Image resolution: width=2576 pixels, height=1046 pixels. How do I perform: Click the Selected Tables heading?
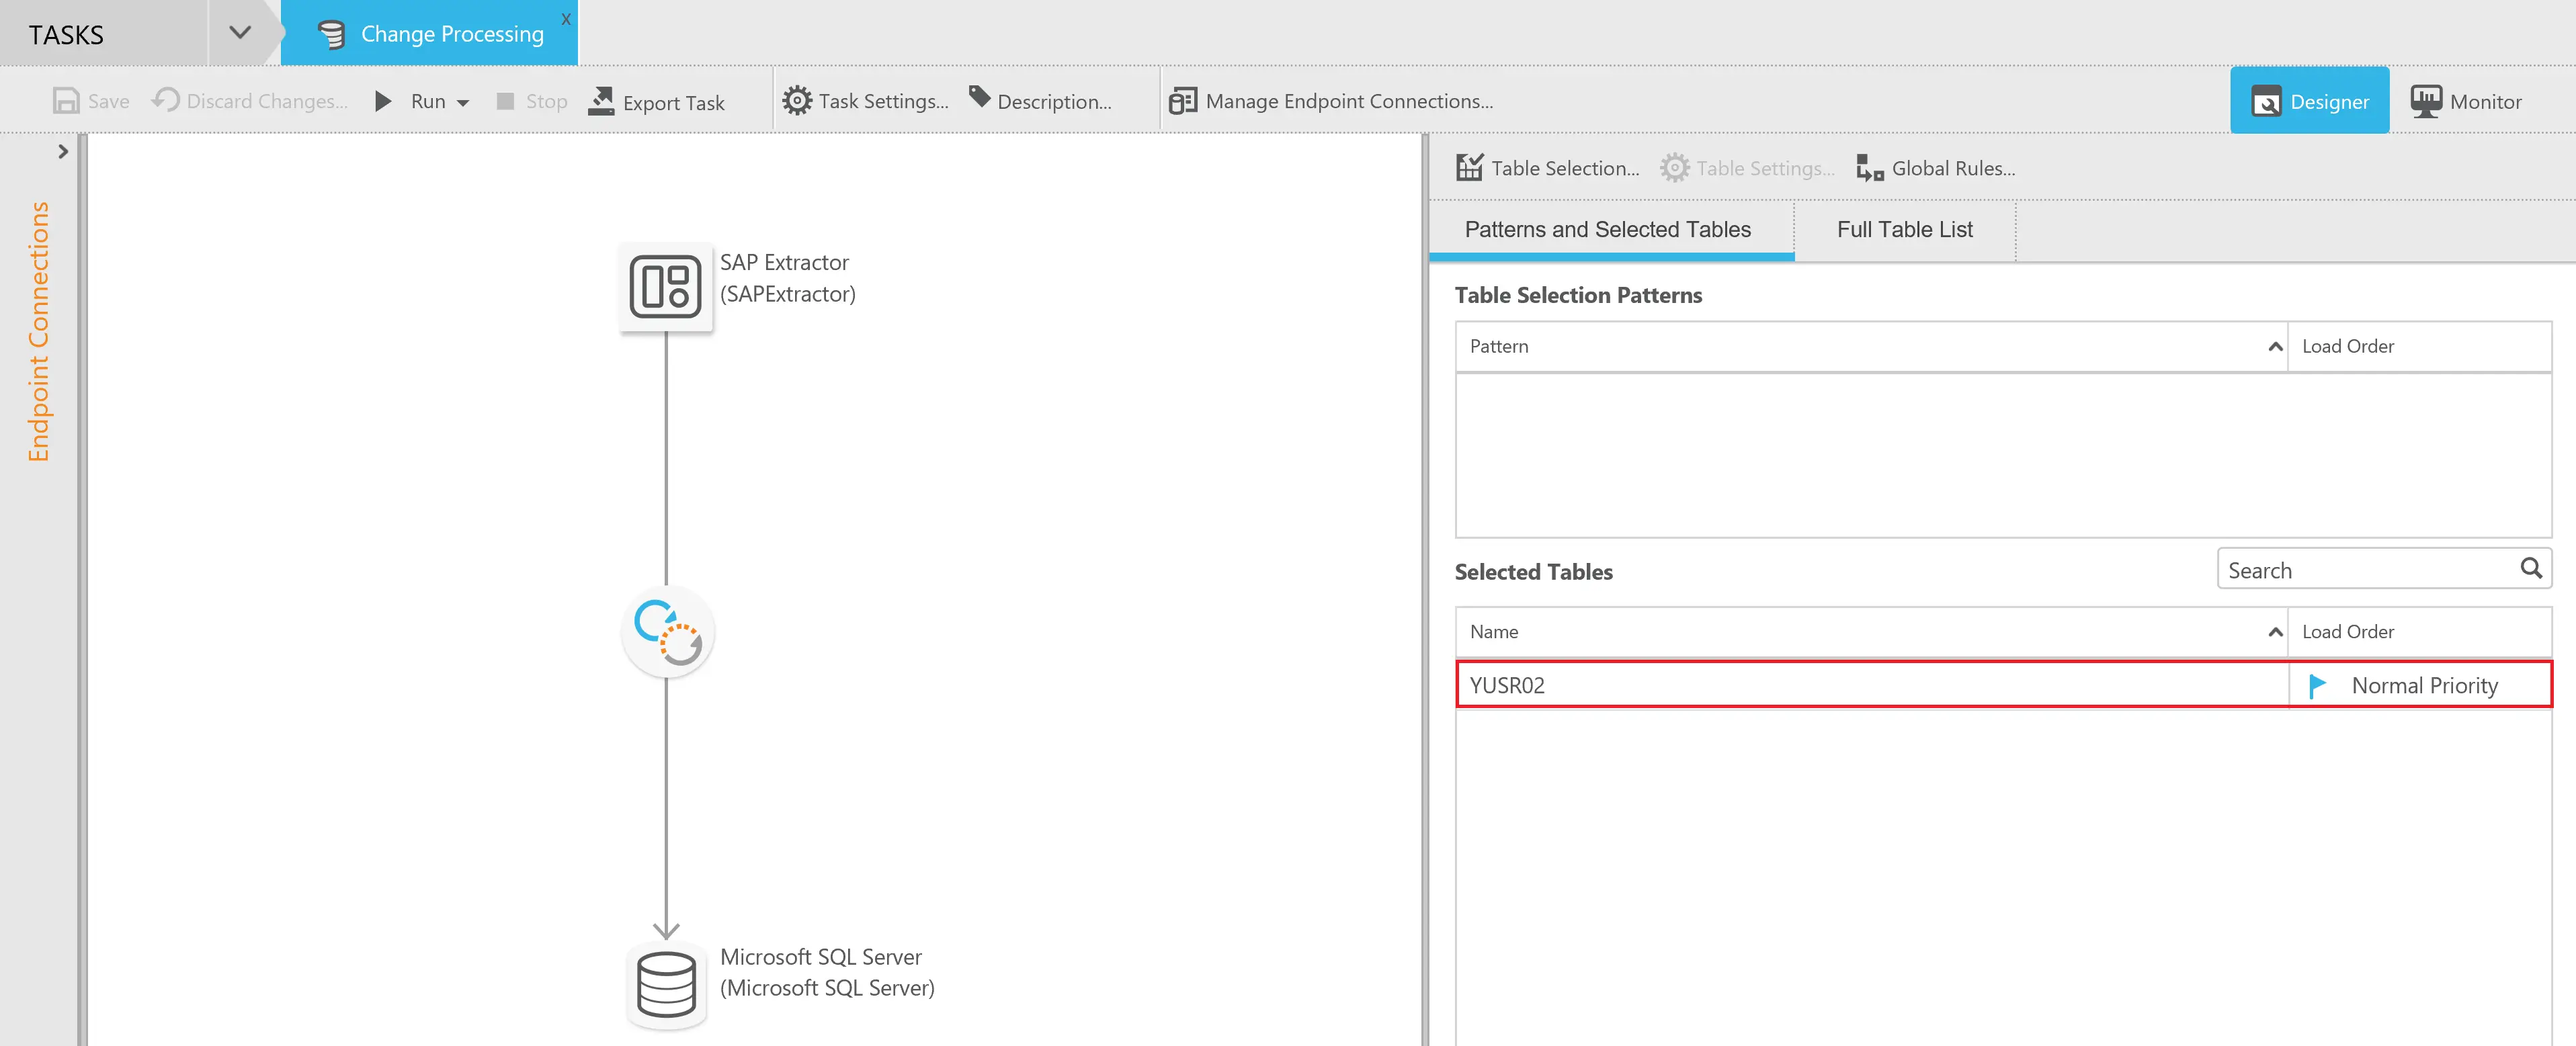pyautogui.click(x=1533, y=572)
